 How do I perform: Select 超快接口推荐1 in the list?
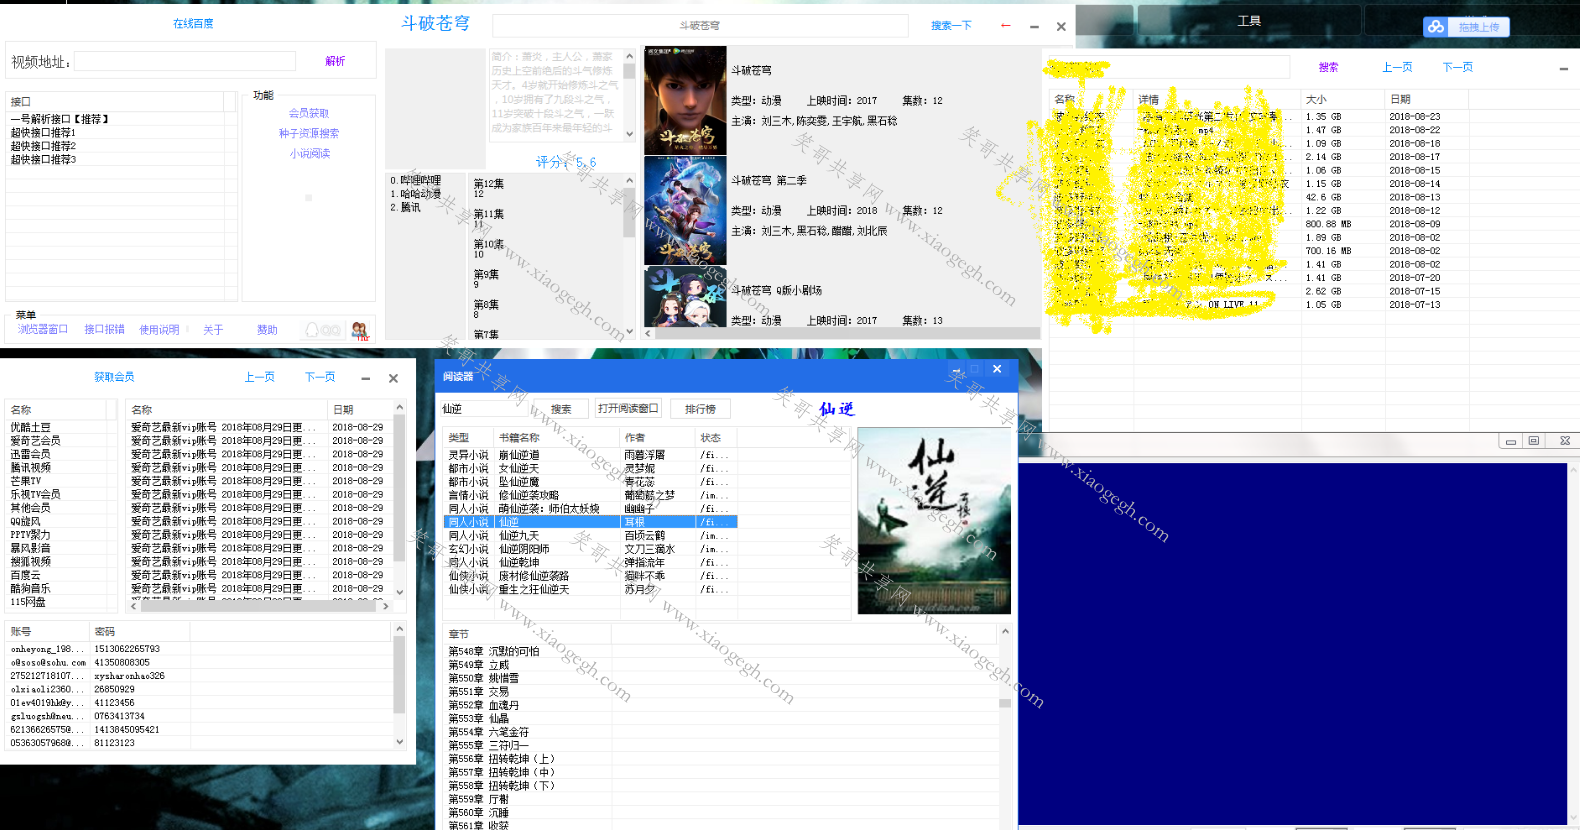click(43, 132)
